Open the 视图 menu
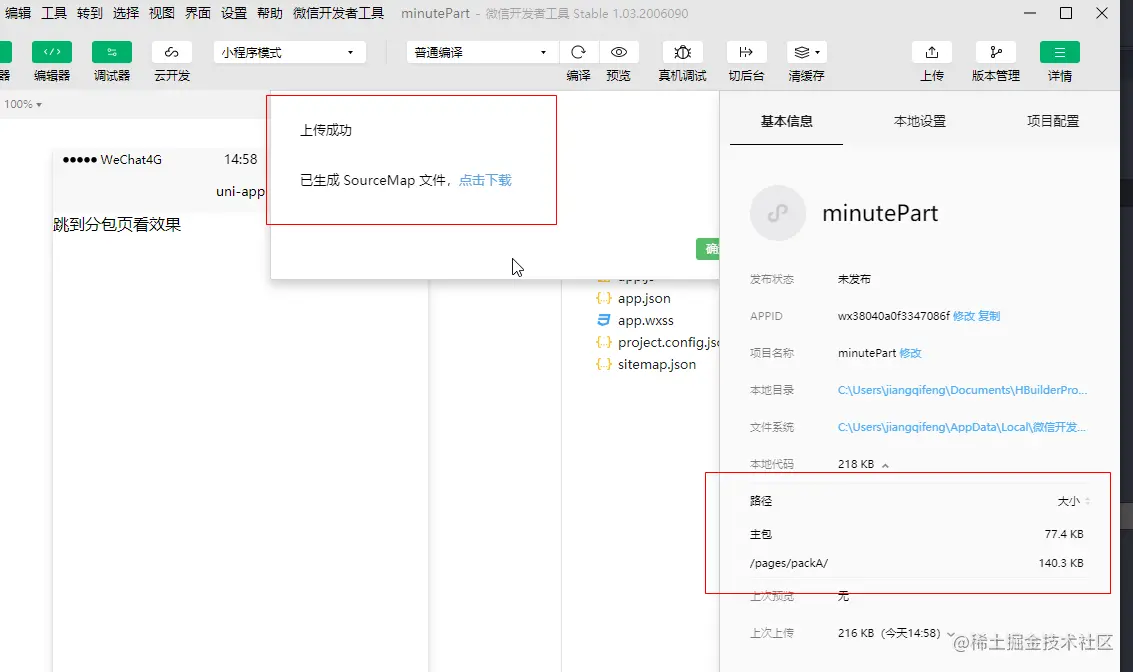1133x672 pixels. 162,13
